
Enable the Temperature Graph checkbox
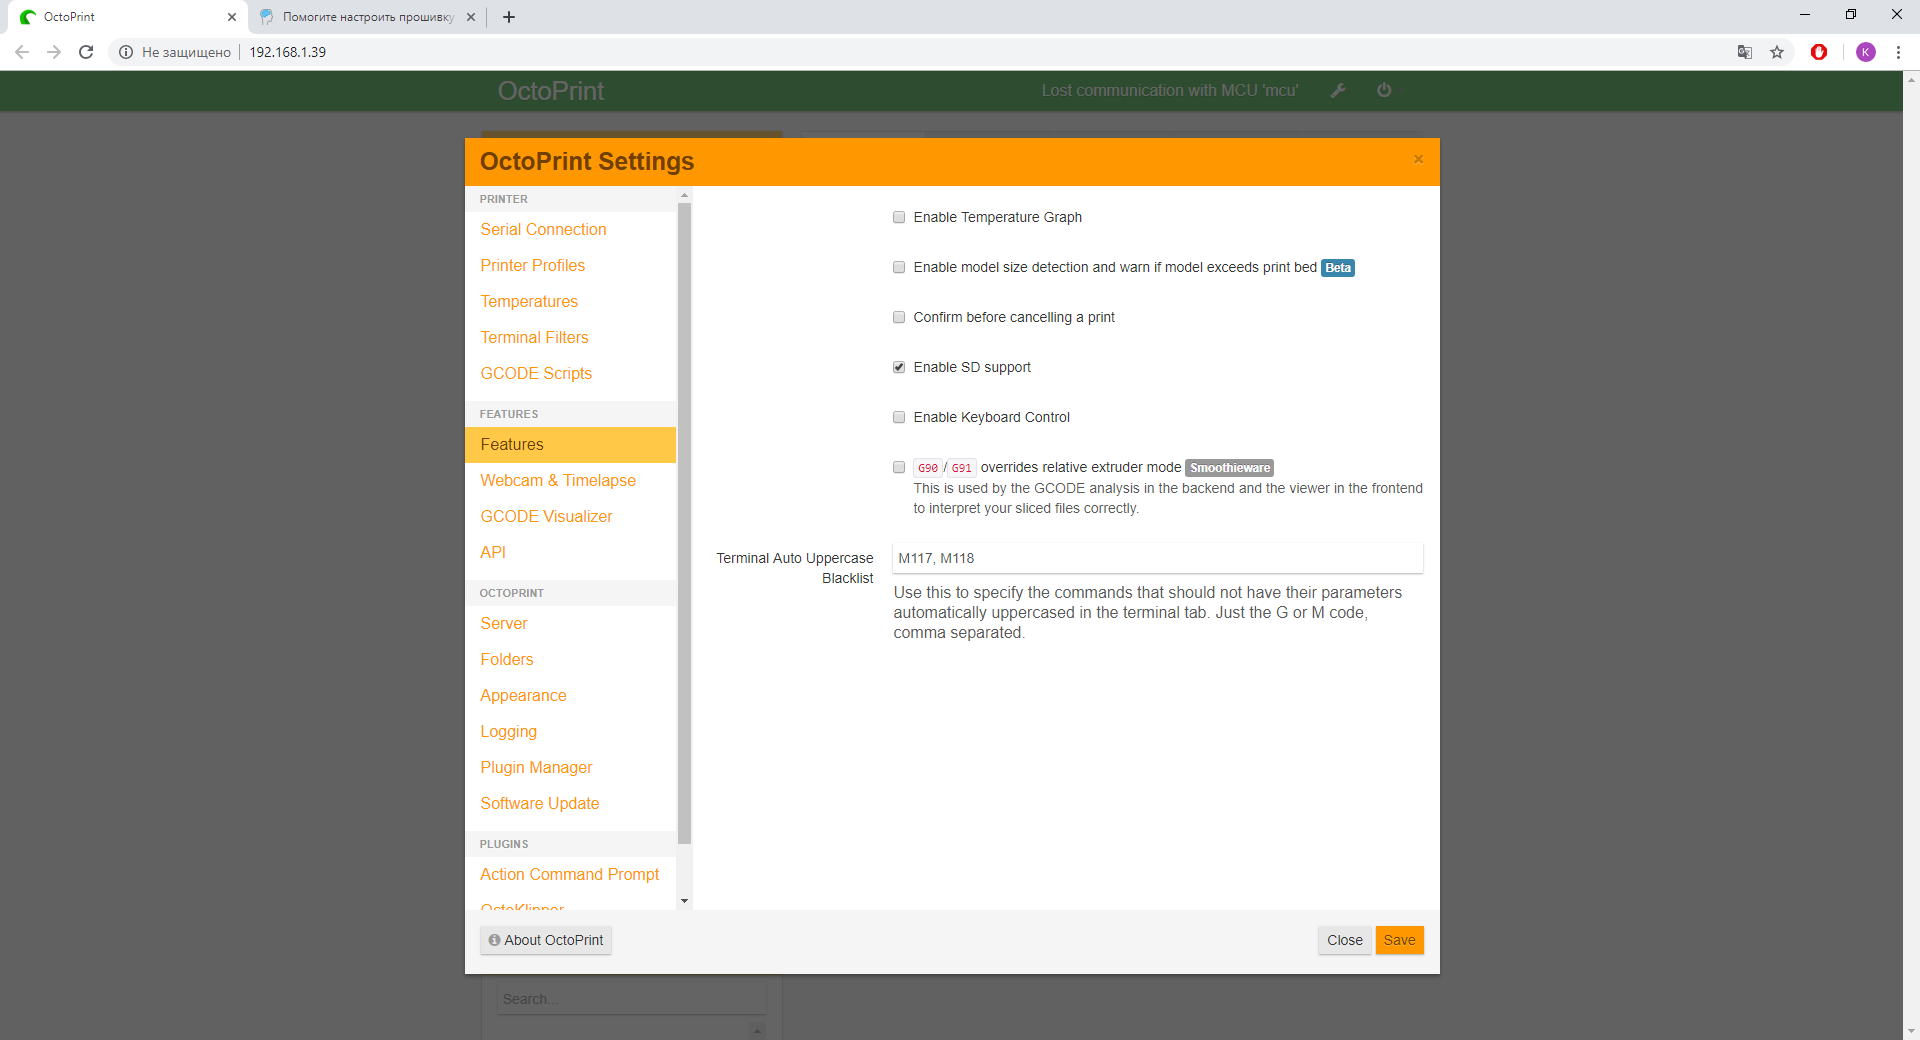point(899,217)
